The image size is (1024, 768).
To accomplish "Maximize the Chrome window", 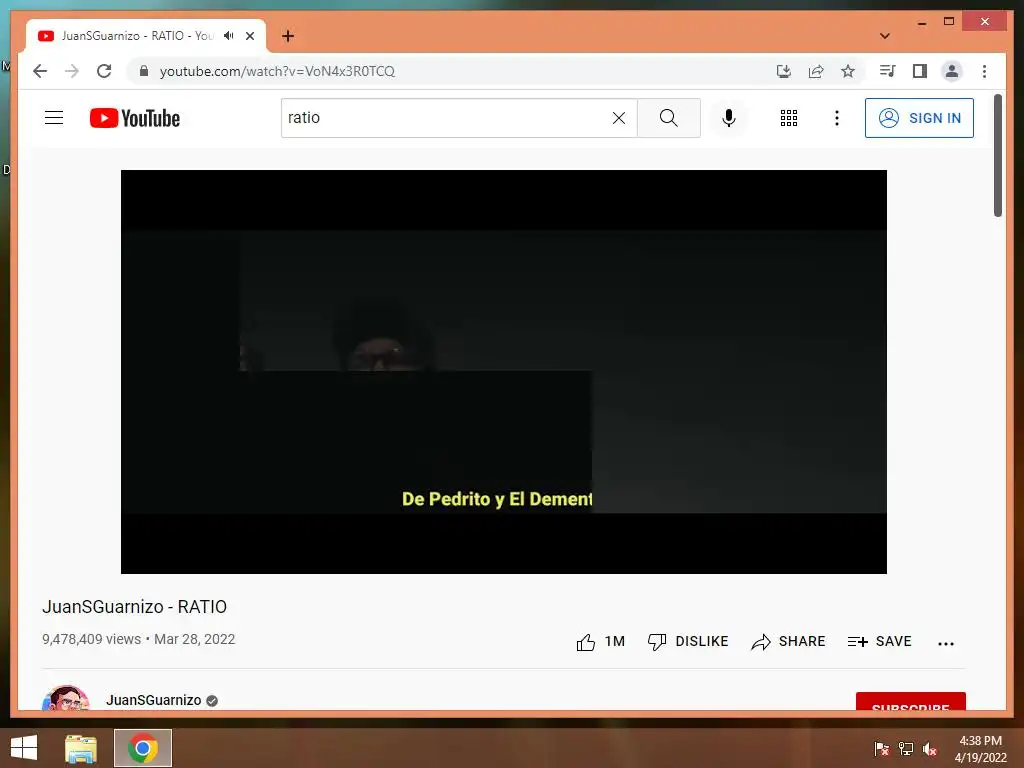I will (x=949, y=22).
